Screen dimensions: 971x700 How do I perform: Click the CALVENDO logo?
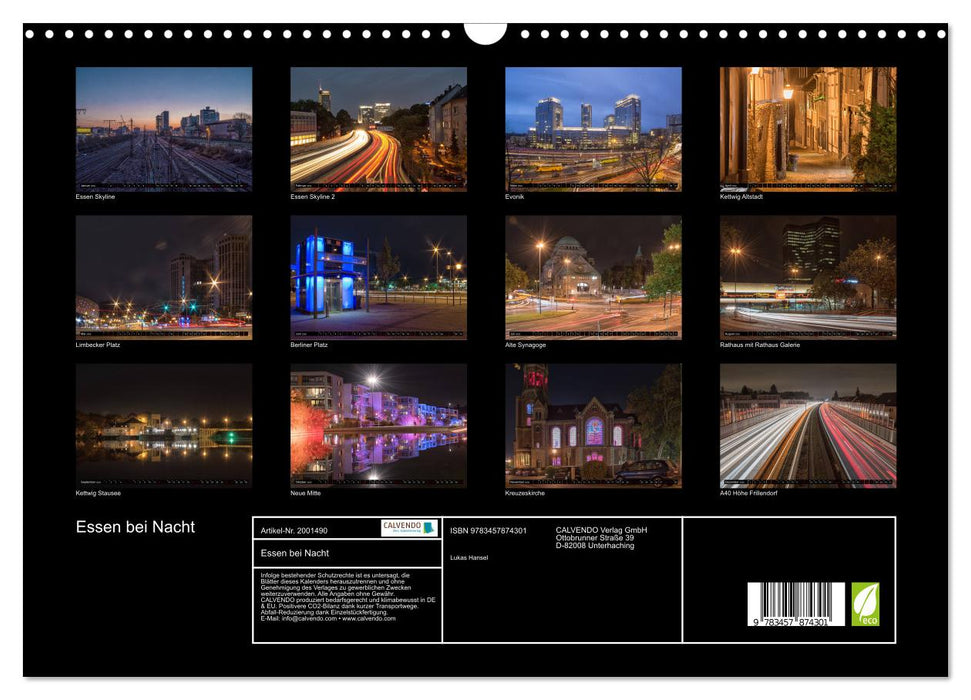(408, 528)
